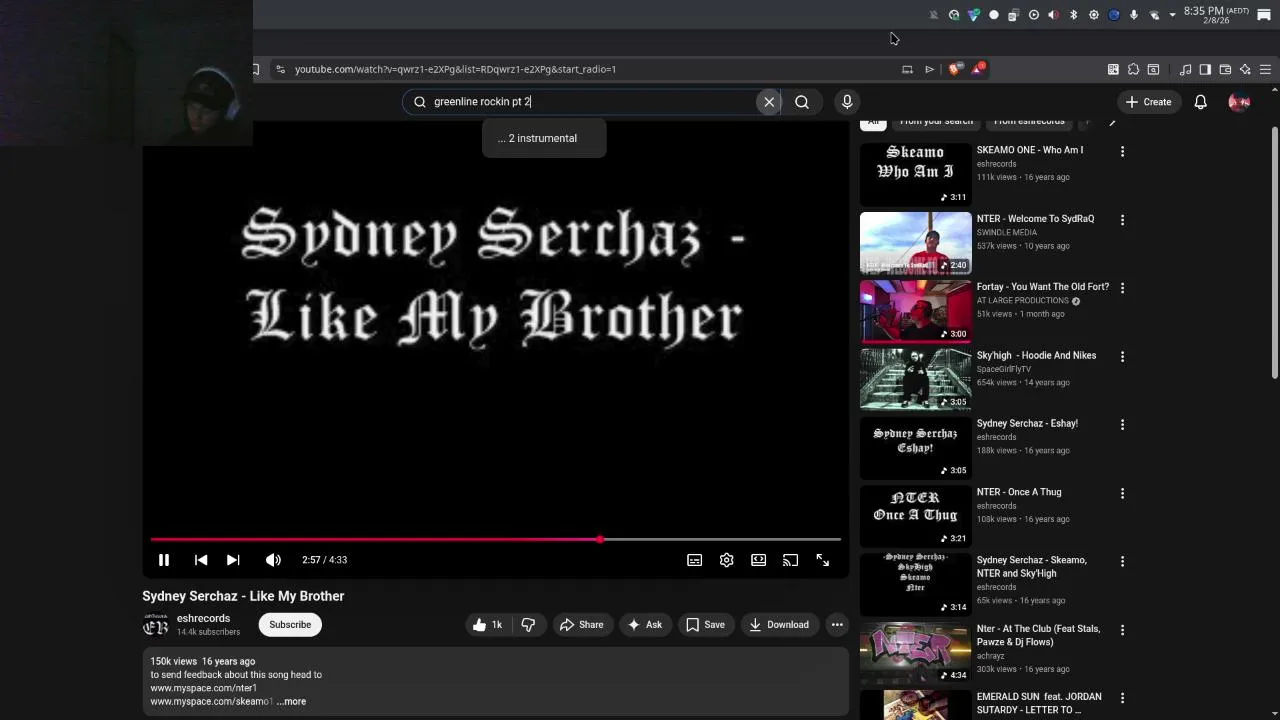
Task: Show more filter chips with the arrow
Action: pyautogui.click(x=1112, y=122)
